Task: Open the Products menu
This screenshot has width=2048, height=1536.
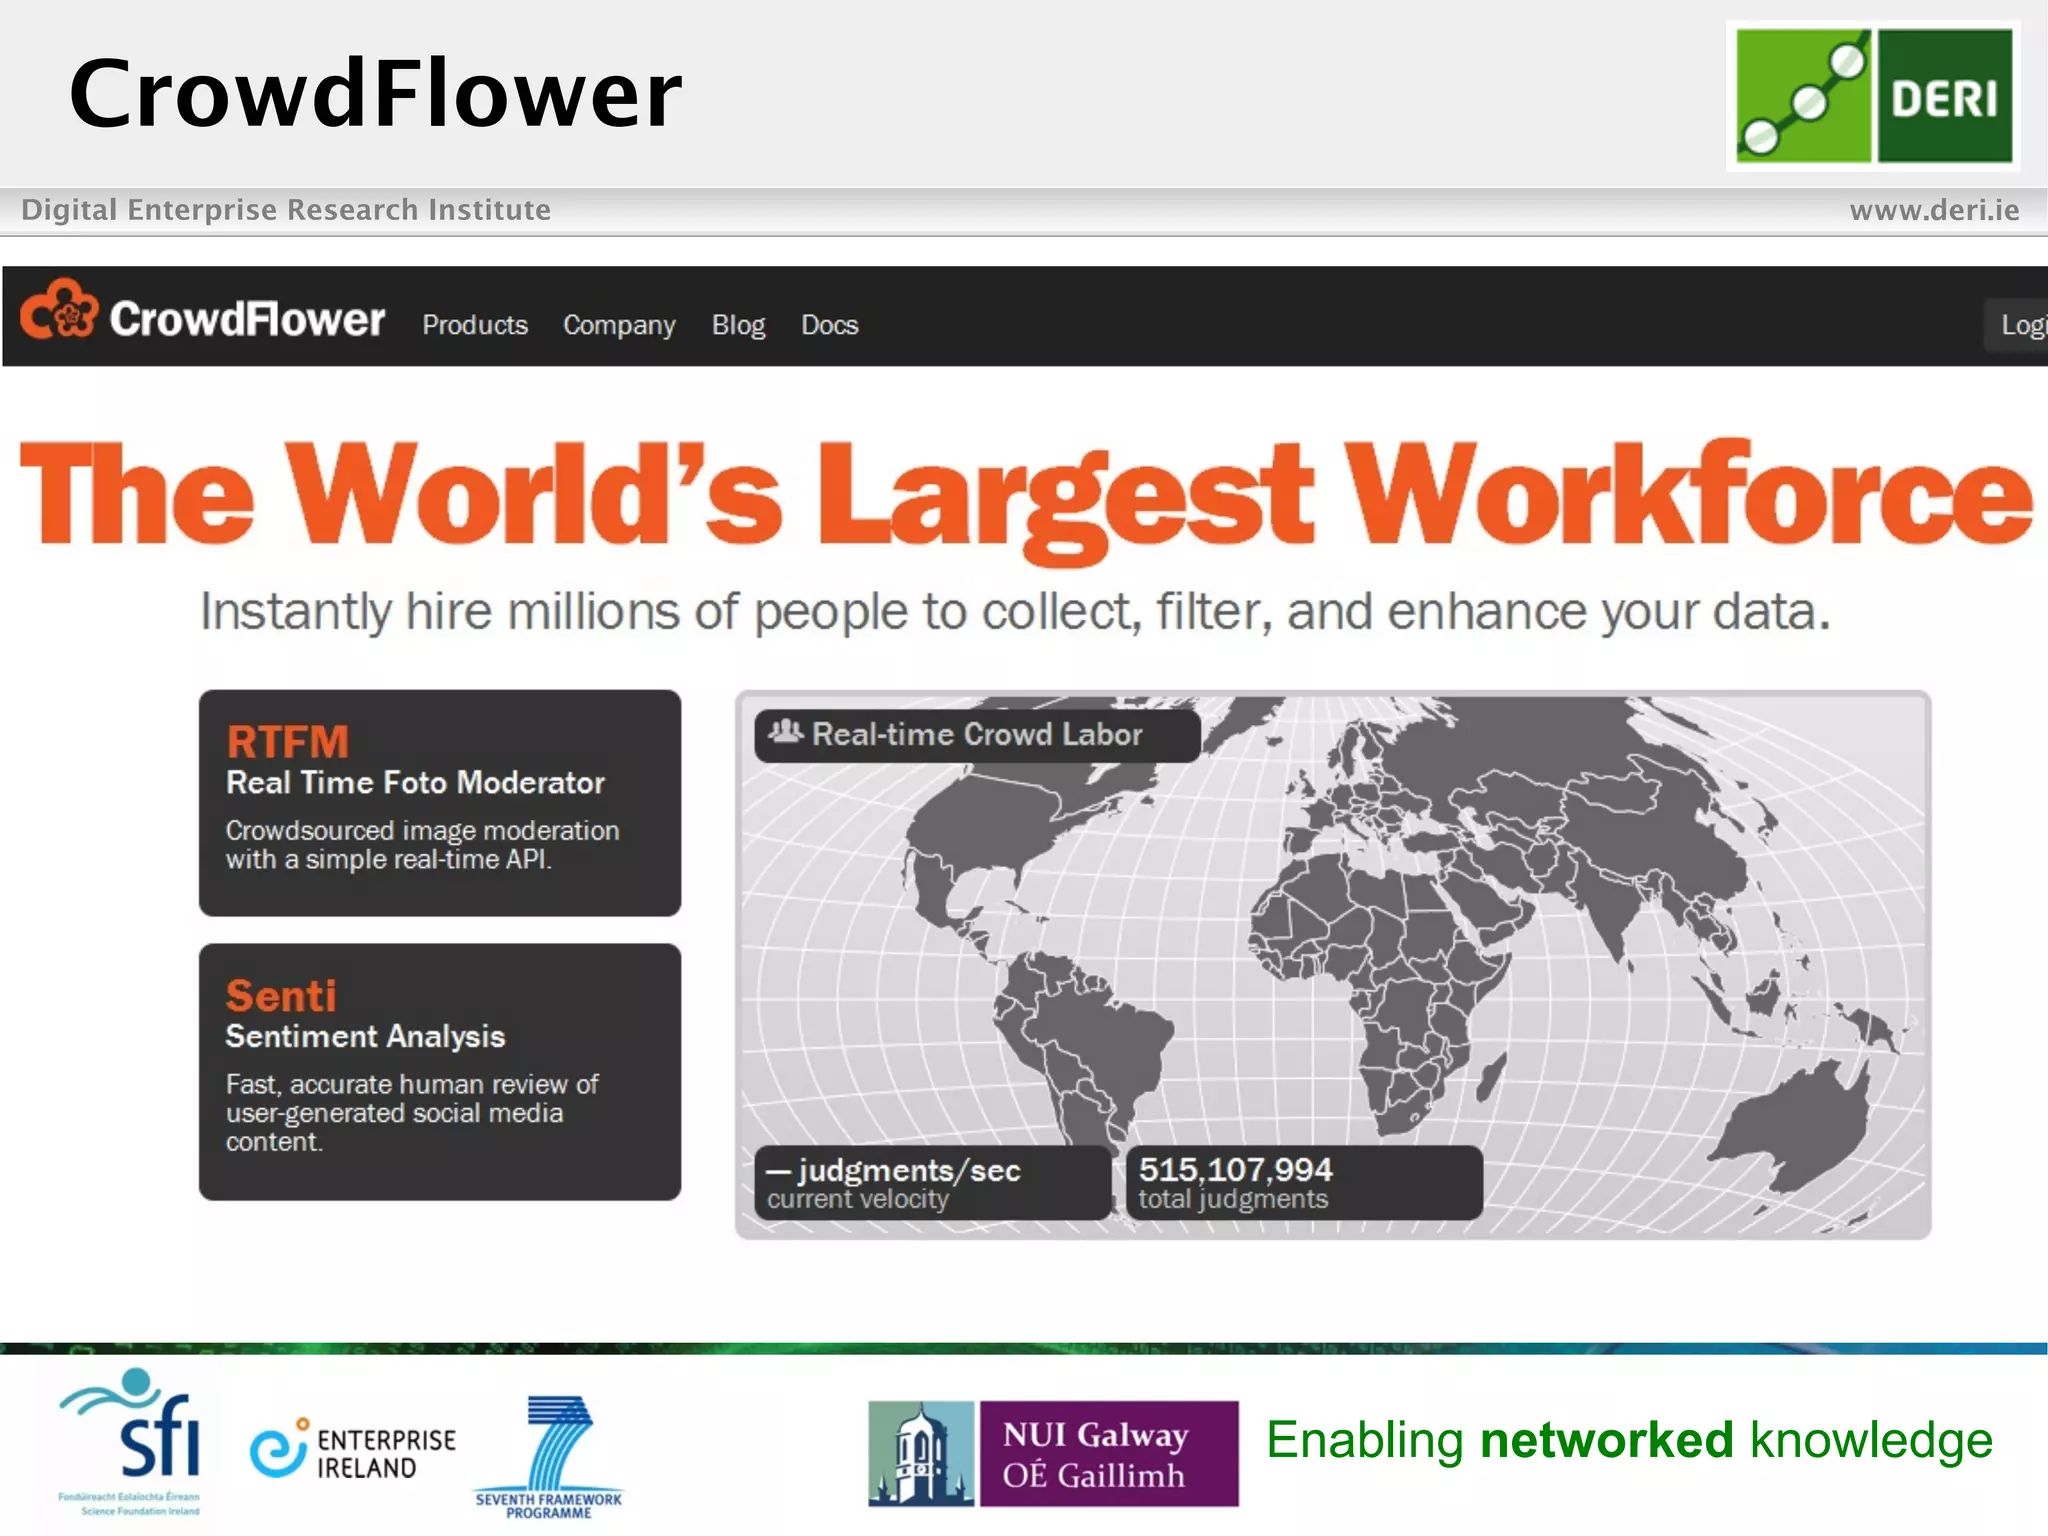Action: [x=475, y=325]
